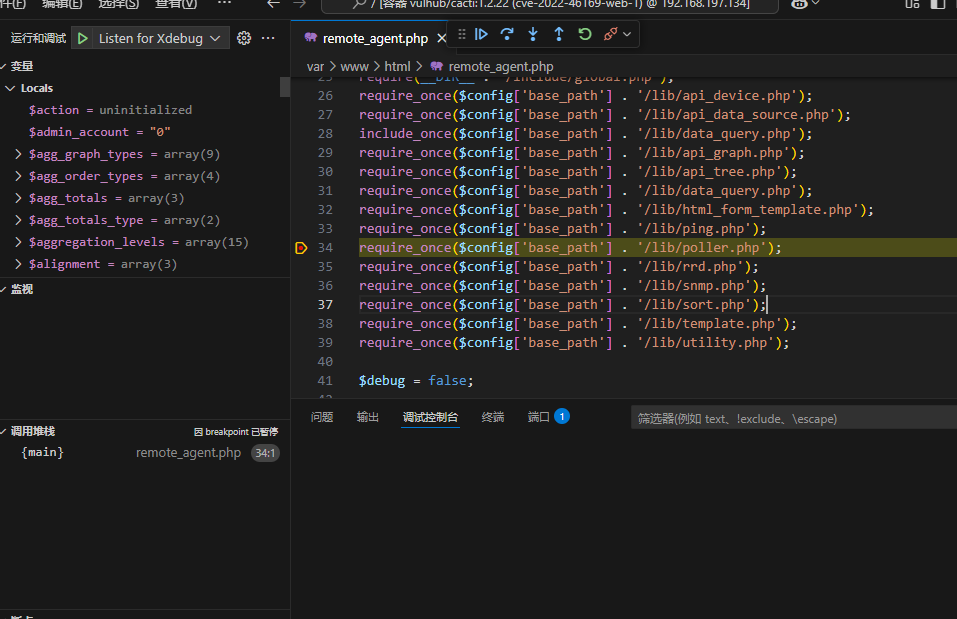Expand $agg_totals array

[x=18, y=198]
